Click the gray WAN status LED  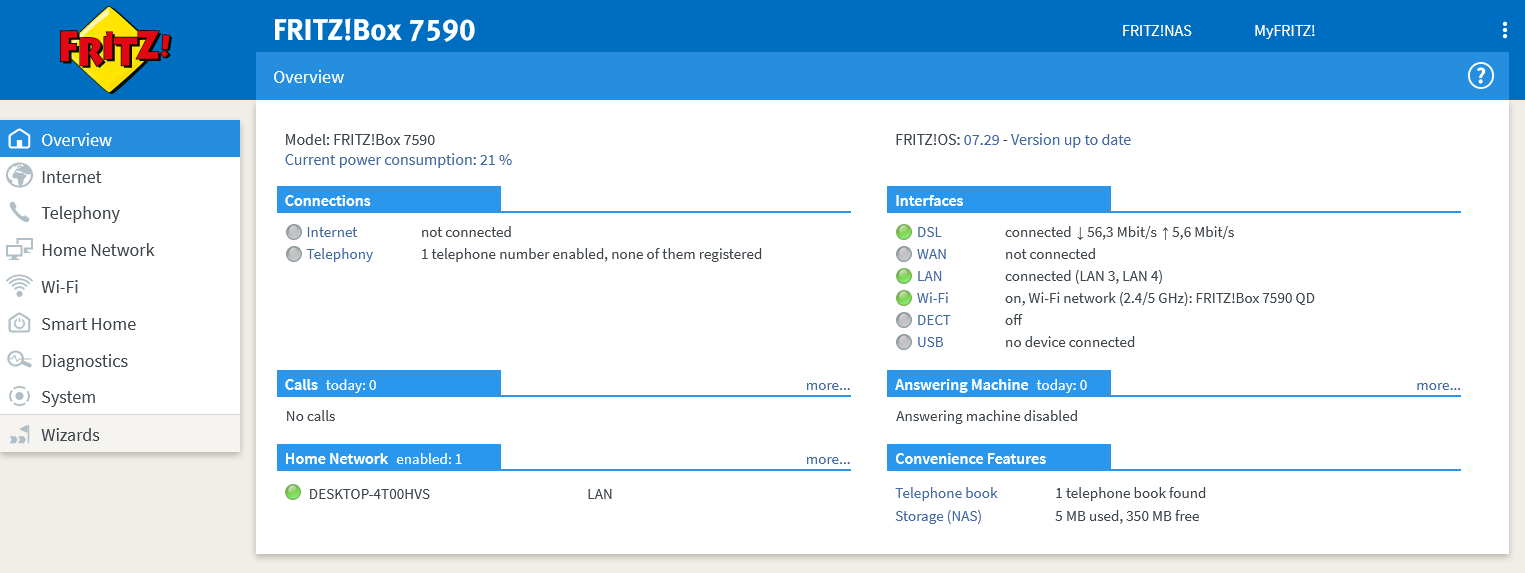pos(904,254)
